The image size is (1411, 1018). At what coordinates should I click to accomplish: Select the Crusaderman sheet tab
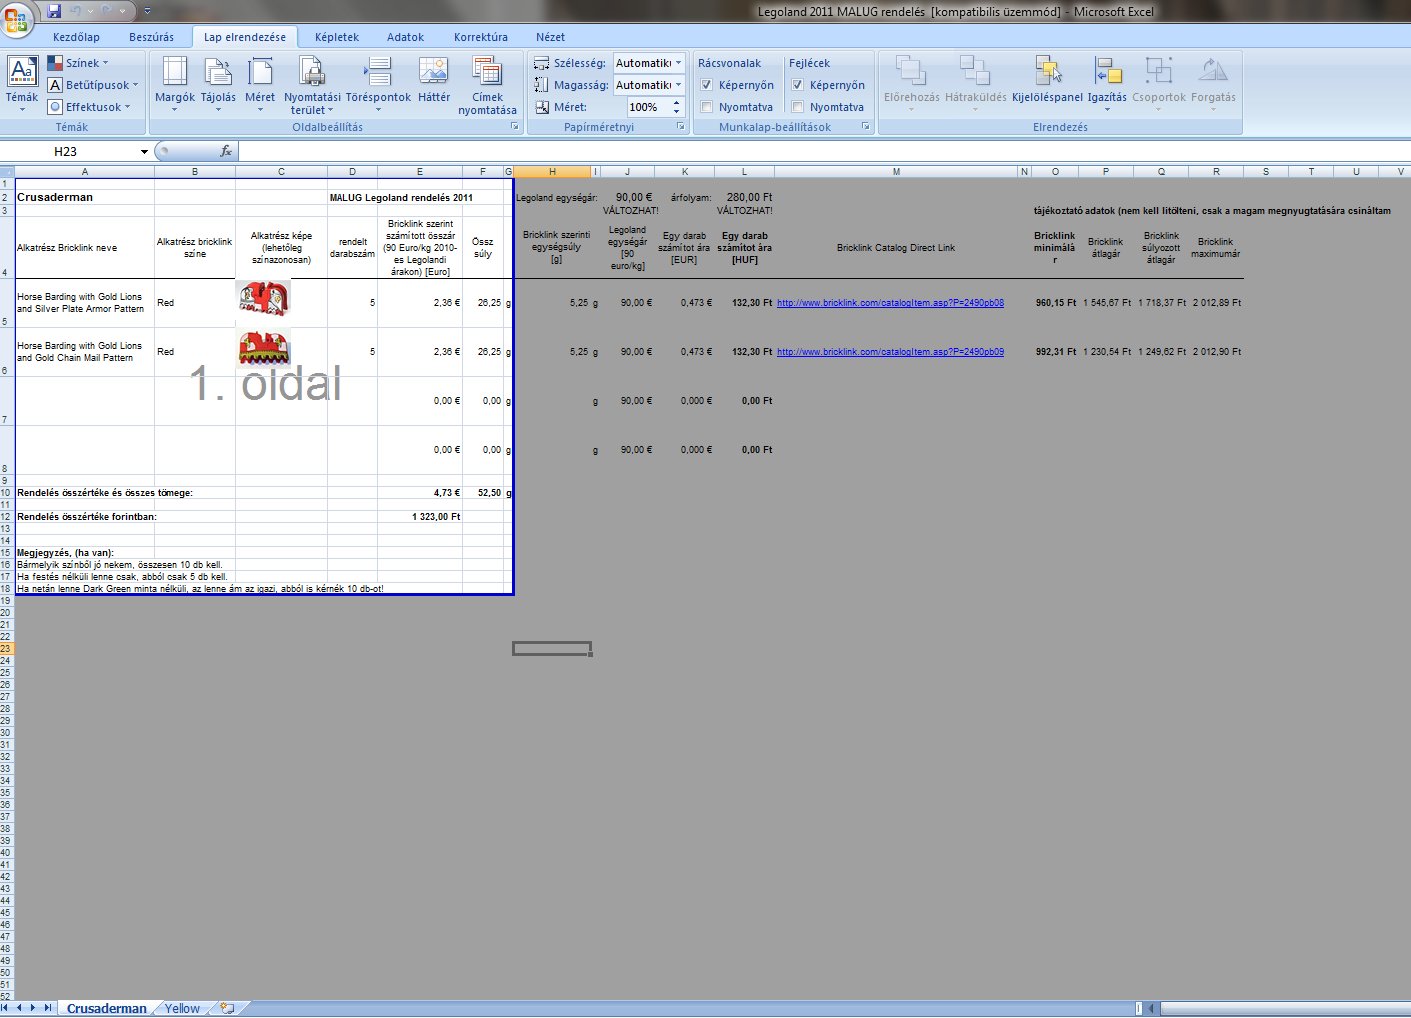[x=106, y=1008]
